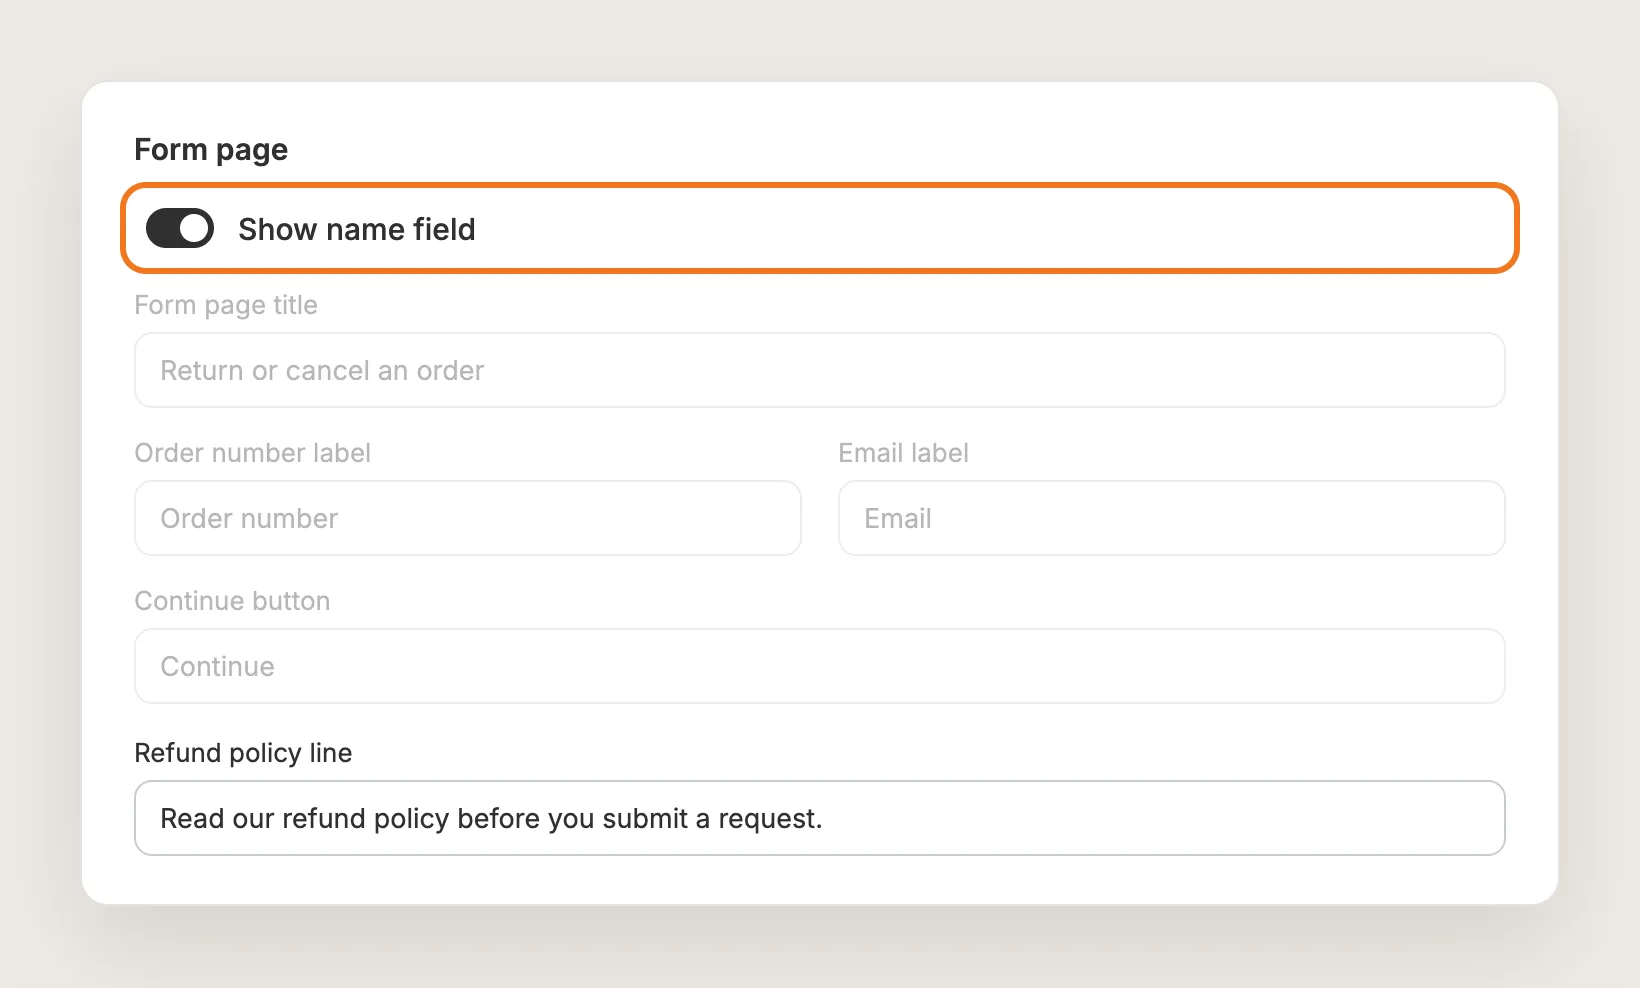Toggle the Show name field switch

[x=180, y=228]
